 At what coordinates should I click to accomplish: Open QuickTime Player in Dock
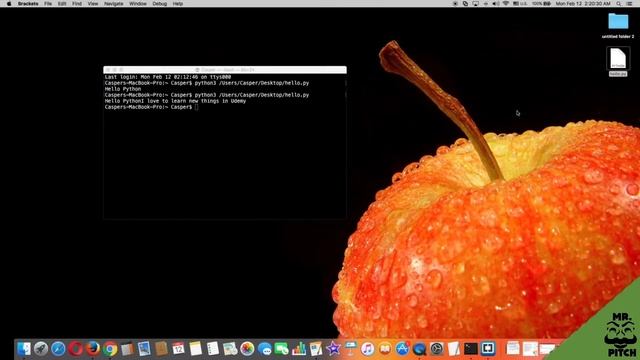(419, 349)
